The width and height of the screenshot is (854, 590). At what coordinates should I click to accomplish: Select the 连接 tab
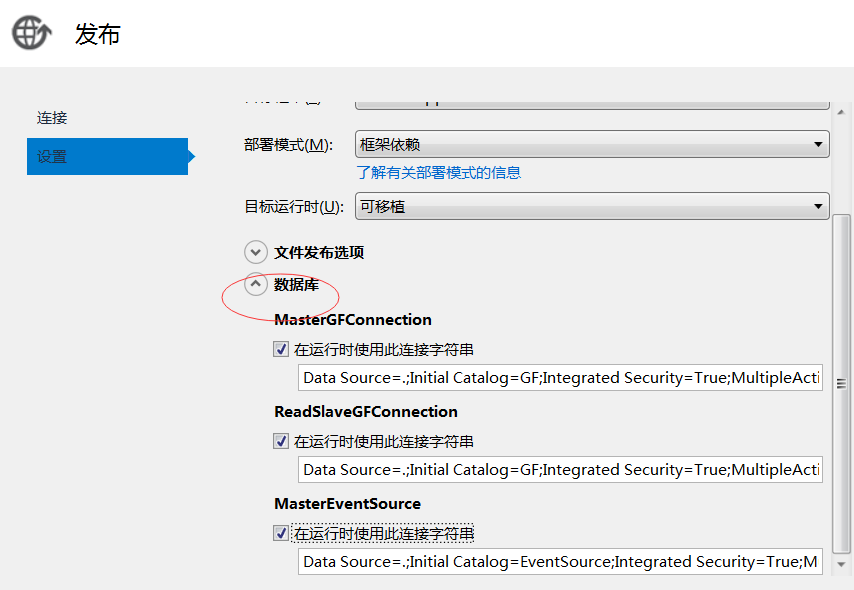pyautogui.click(x=52, y=118)
